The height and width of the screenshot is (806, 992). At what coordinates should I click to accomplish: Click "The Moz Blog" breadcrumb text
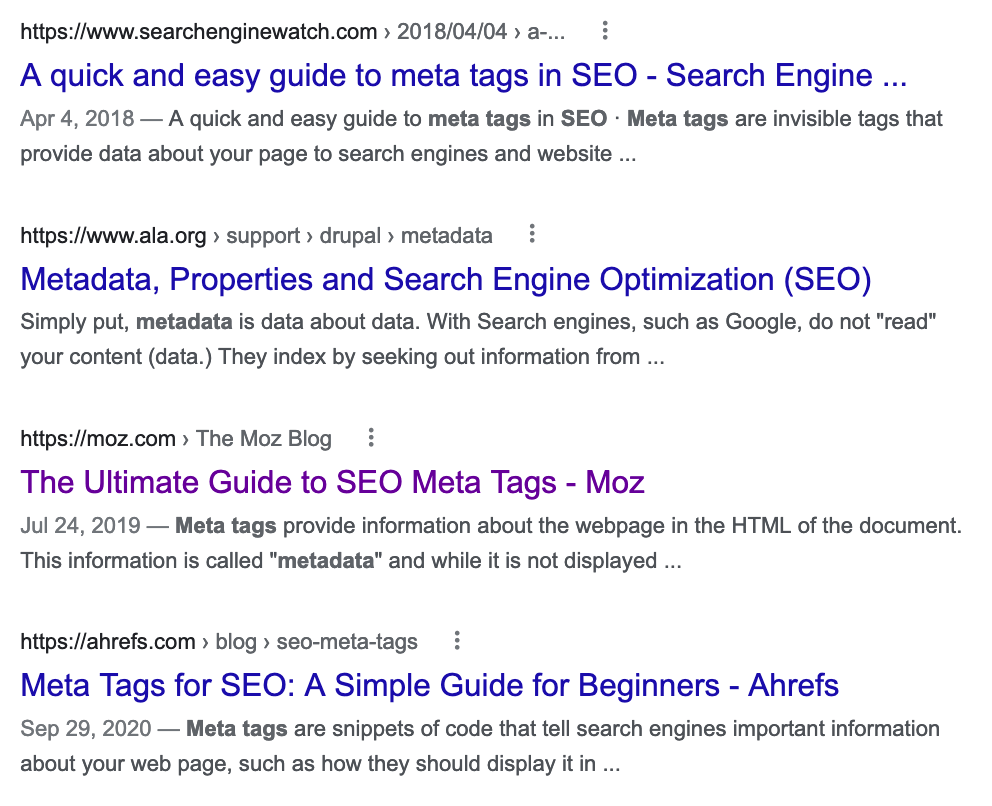click(264, 438)
